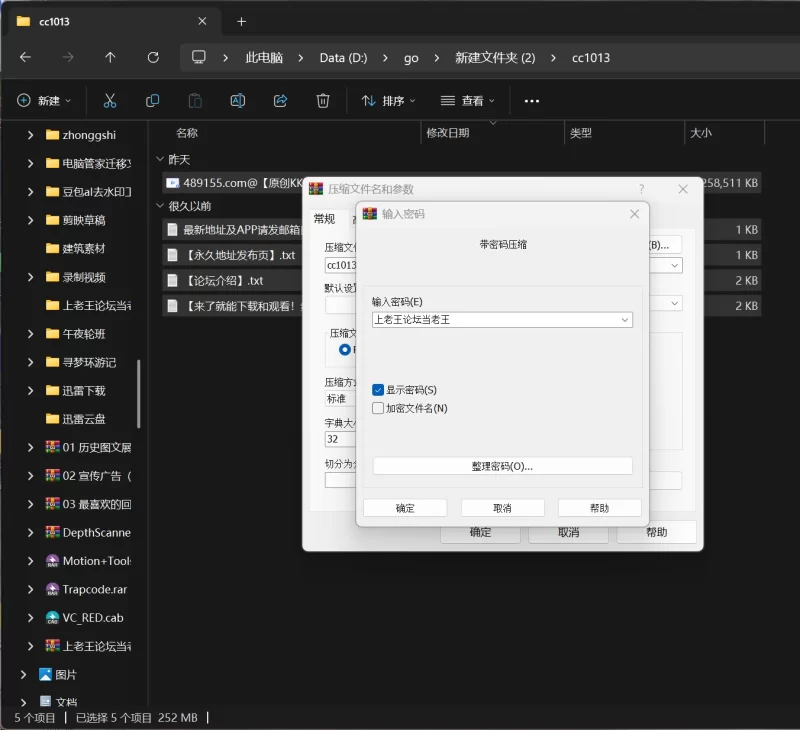
Task: Select the 图片 pictures library
Action: point(58,674)
